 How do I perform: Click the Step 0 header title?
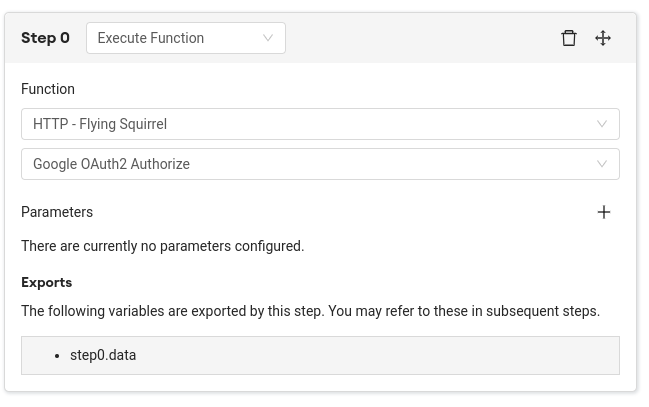click(45, 38)
